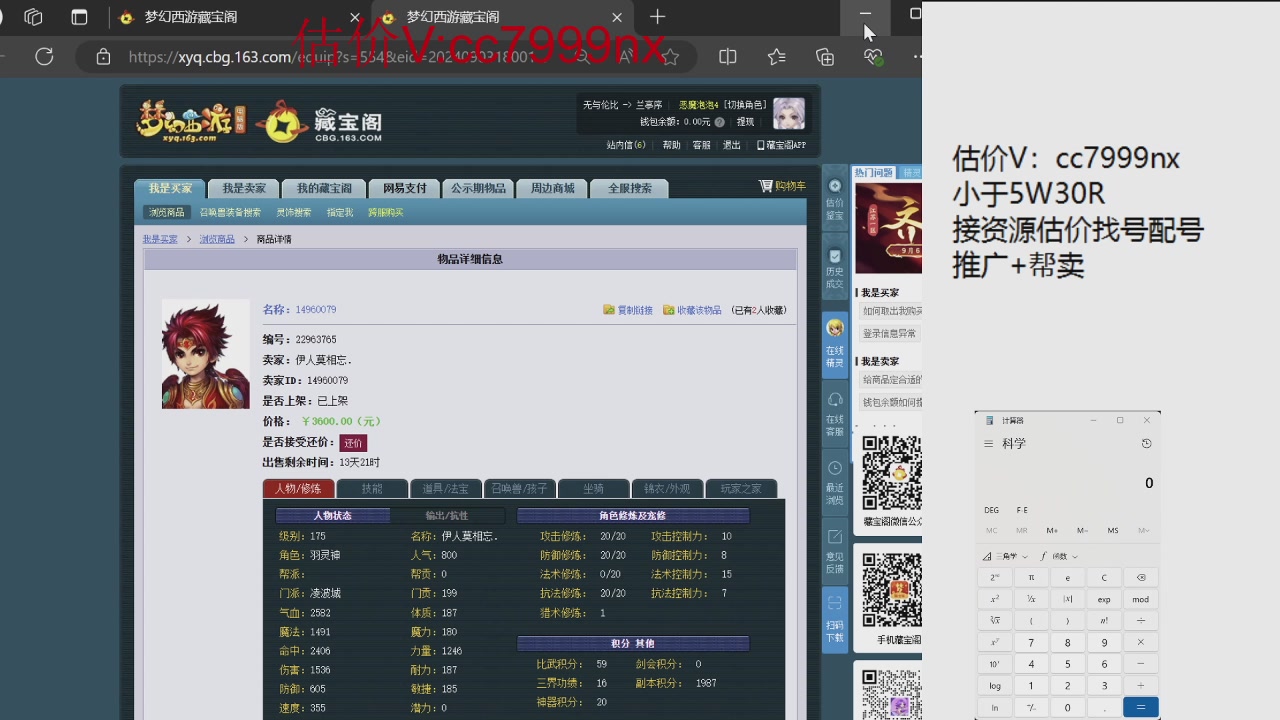This screenshot has width=1280, height=720.
Task: Toggle the 2nd function key in calculator
Action: [x=995, y=578]
